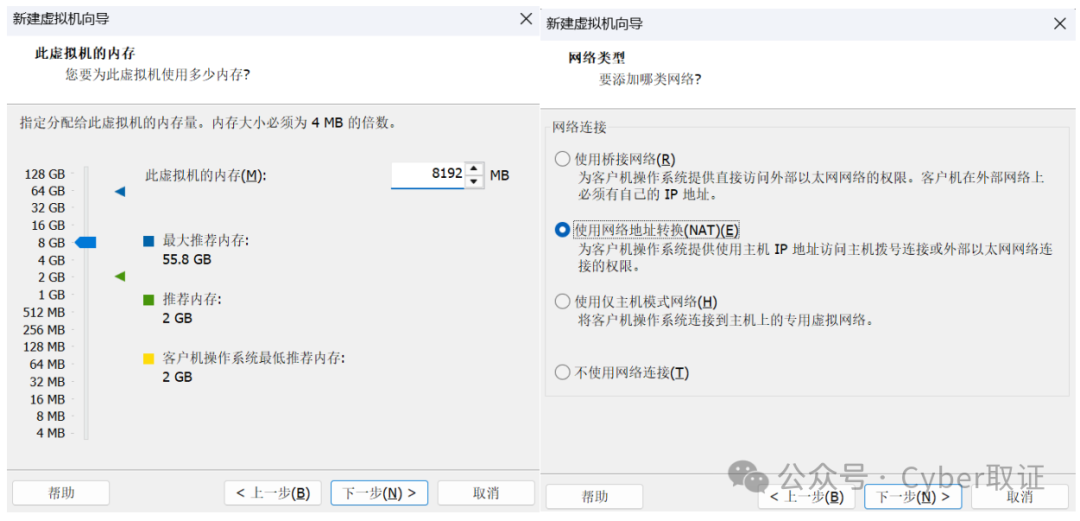The height and width of the screenshot is (521, 1080).
Task: Click Back (B) in the memory wizard
Action: click(273, 493)
